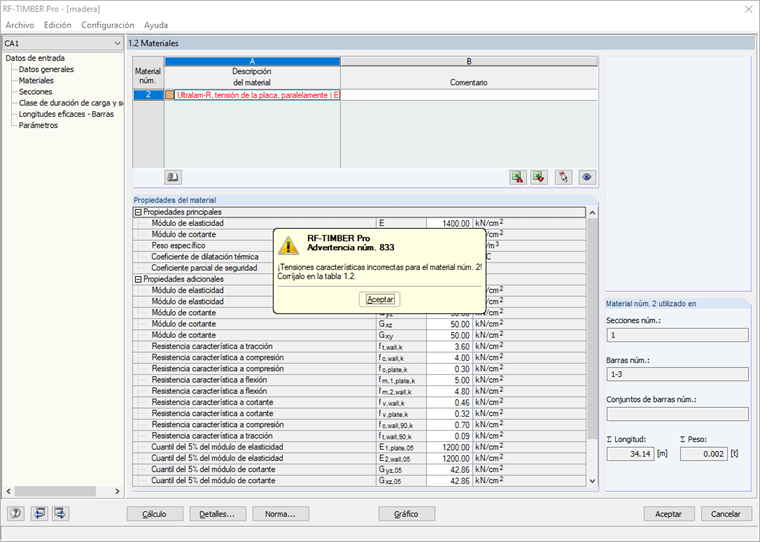Collapse Propiedades principales group

pyautogui.click(x=138, y=212)
